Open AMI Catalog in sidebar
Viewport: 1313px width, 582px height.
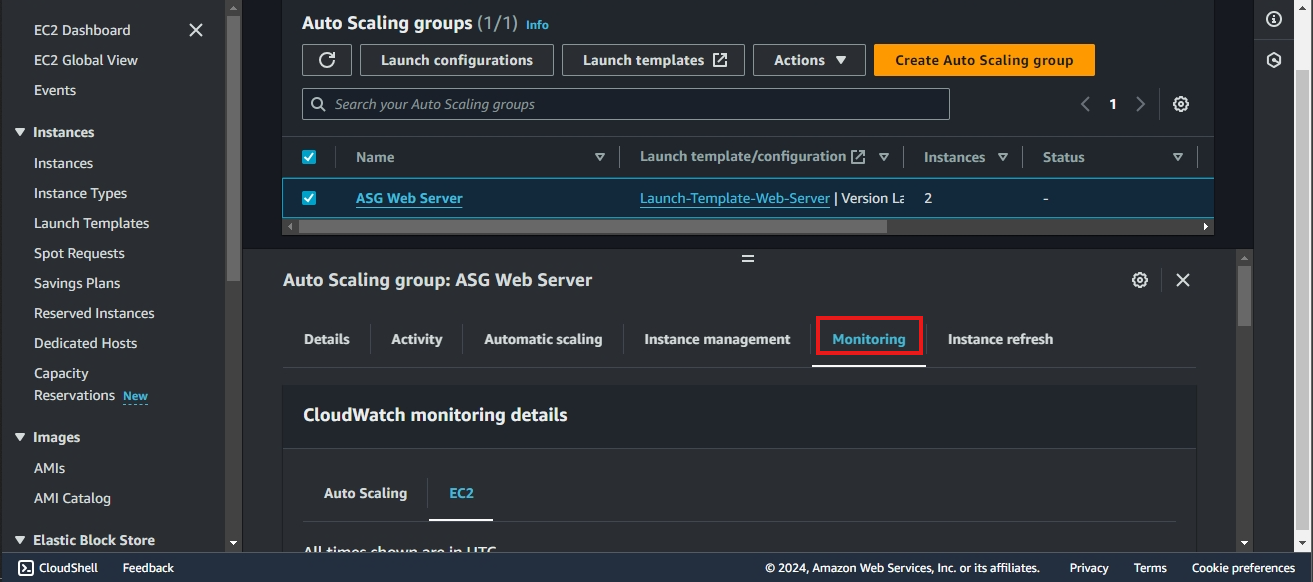point(72,498)
